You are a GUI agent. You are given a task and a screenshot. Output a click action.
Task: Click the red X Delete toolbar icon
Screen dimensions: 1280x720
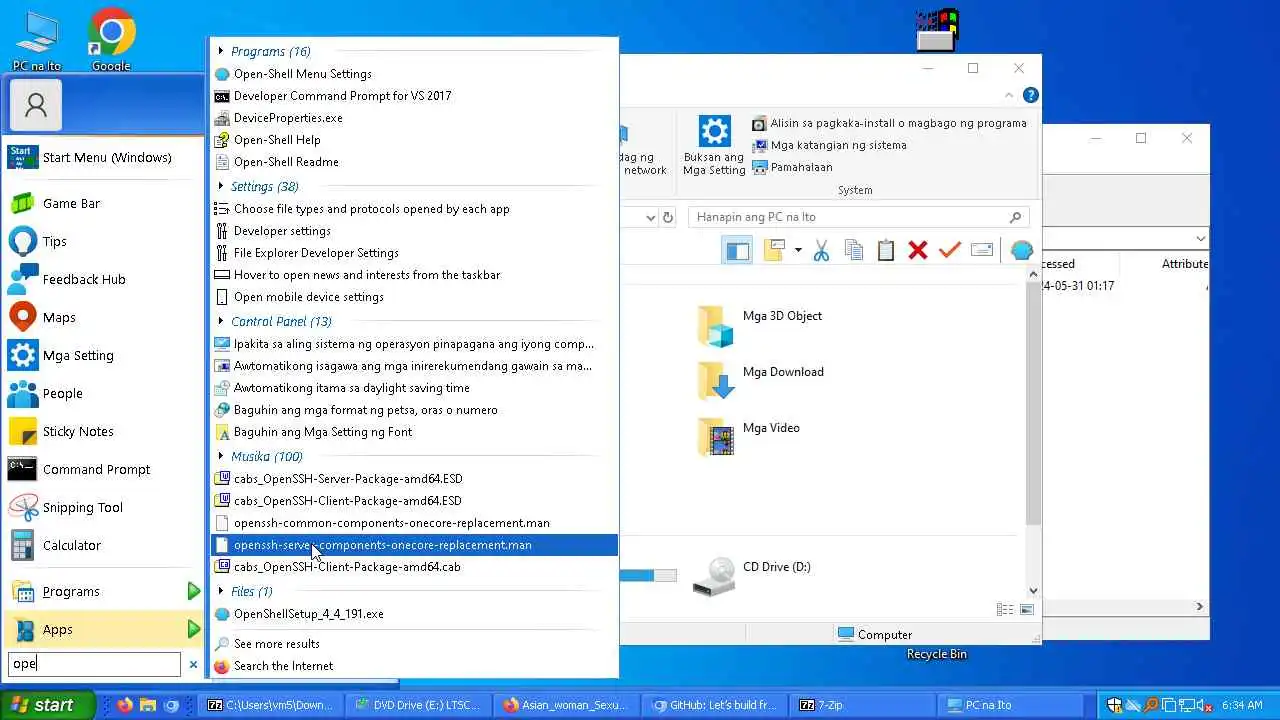(918, 250)
